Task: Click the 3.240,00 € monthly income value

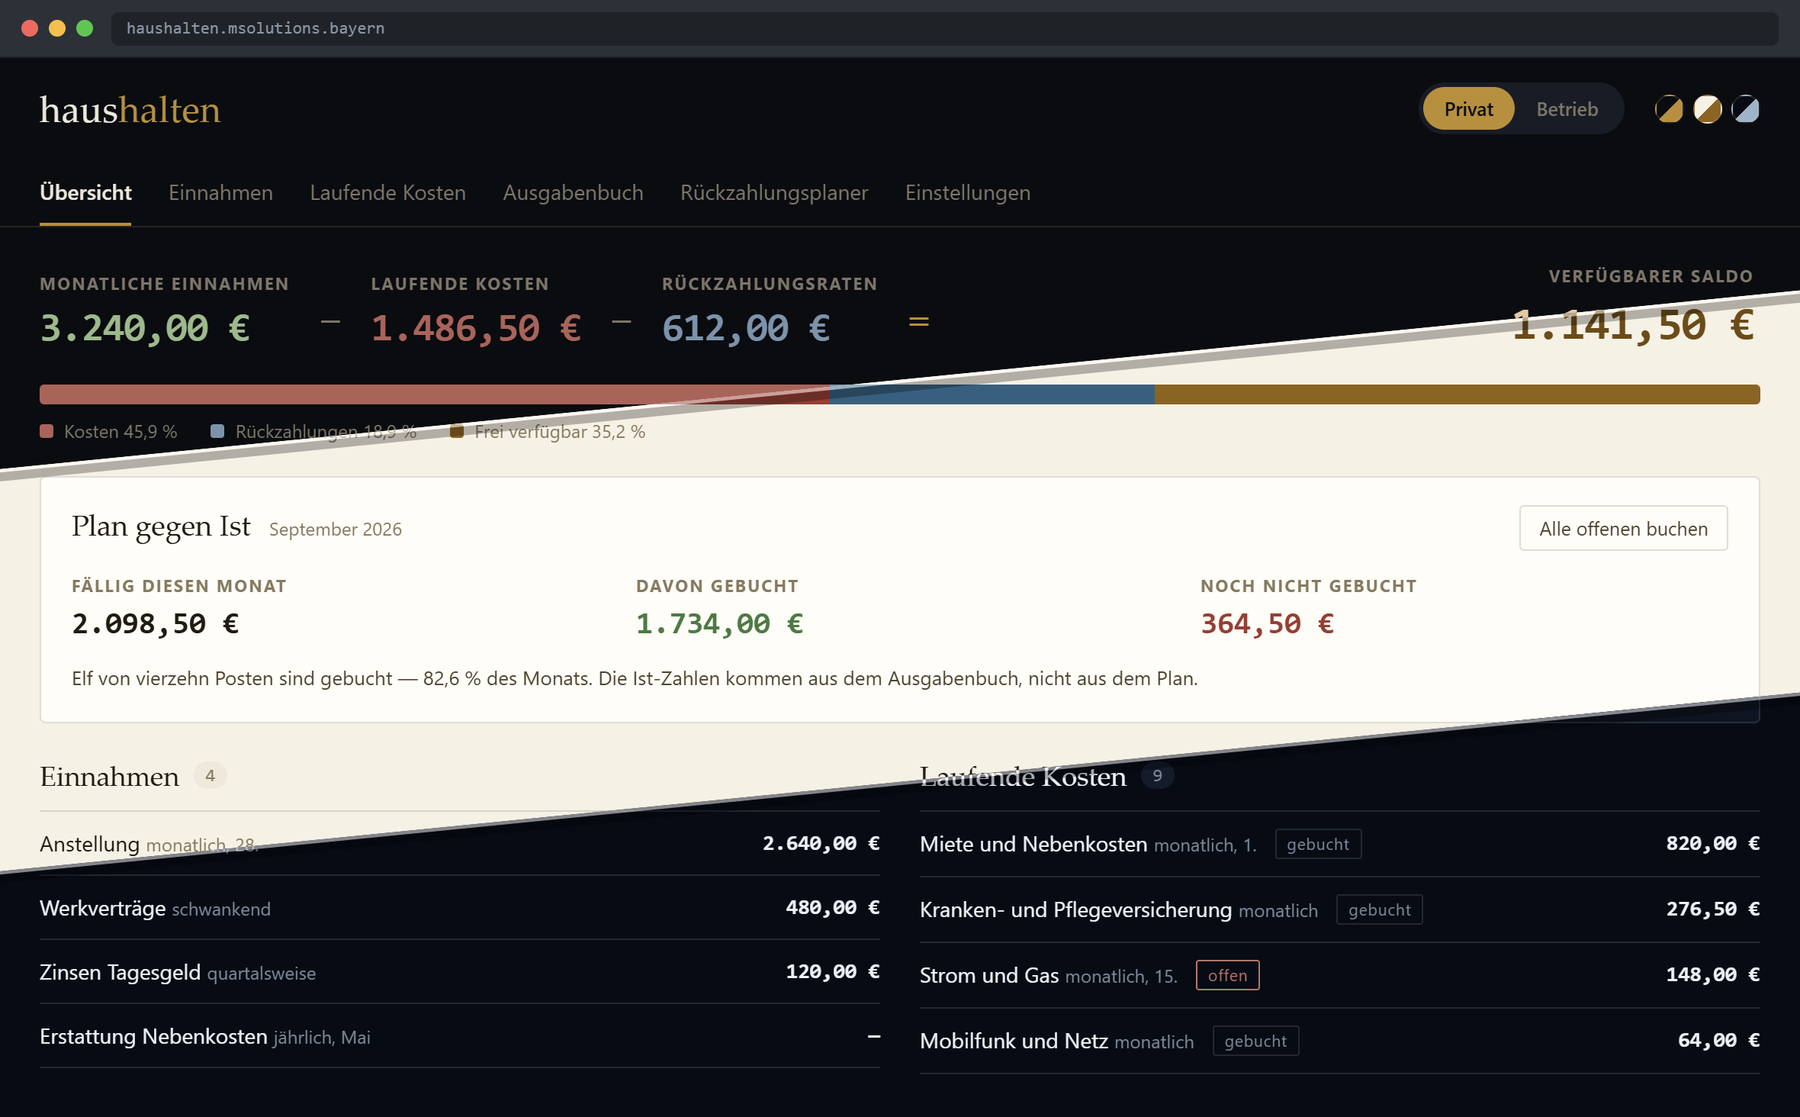Action: pyautogui.click(x=145, y=328)
